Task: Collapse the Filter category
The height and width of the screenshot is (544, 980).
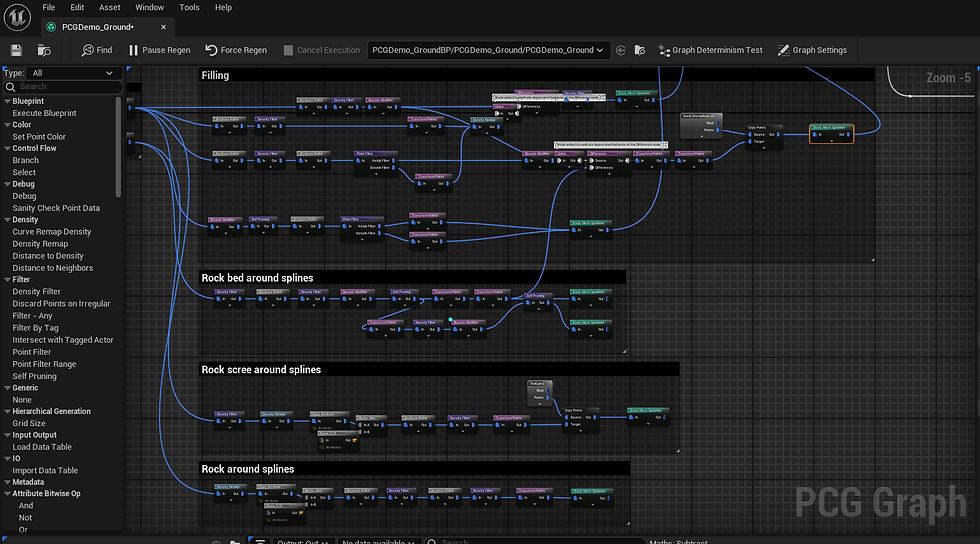Action: (x=8, y=280)
